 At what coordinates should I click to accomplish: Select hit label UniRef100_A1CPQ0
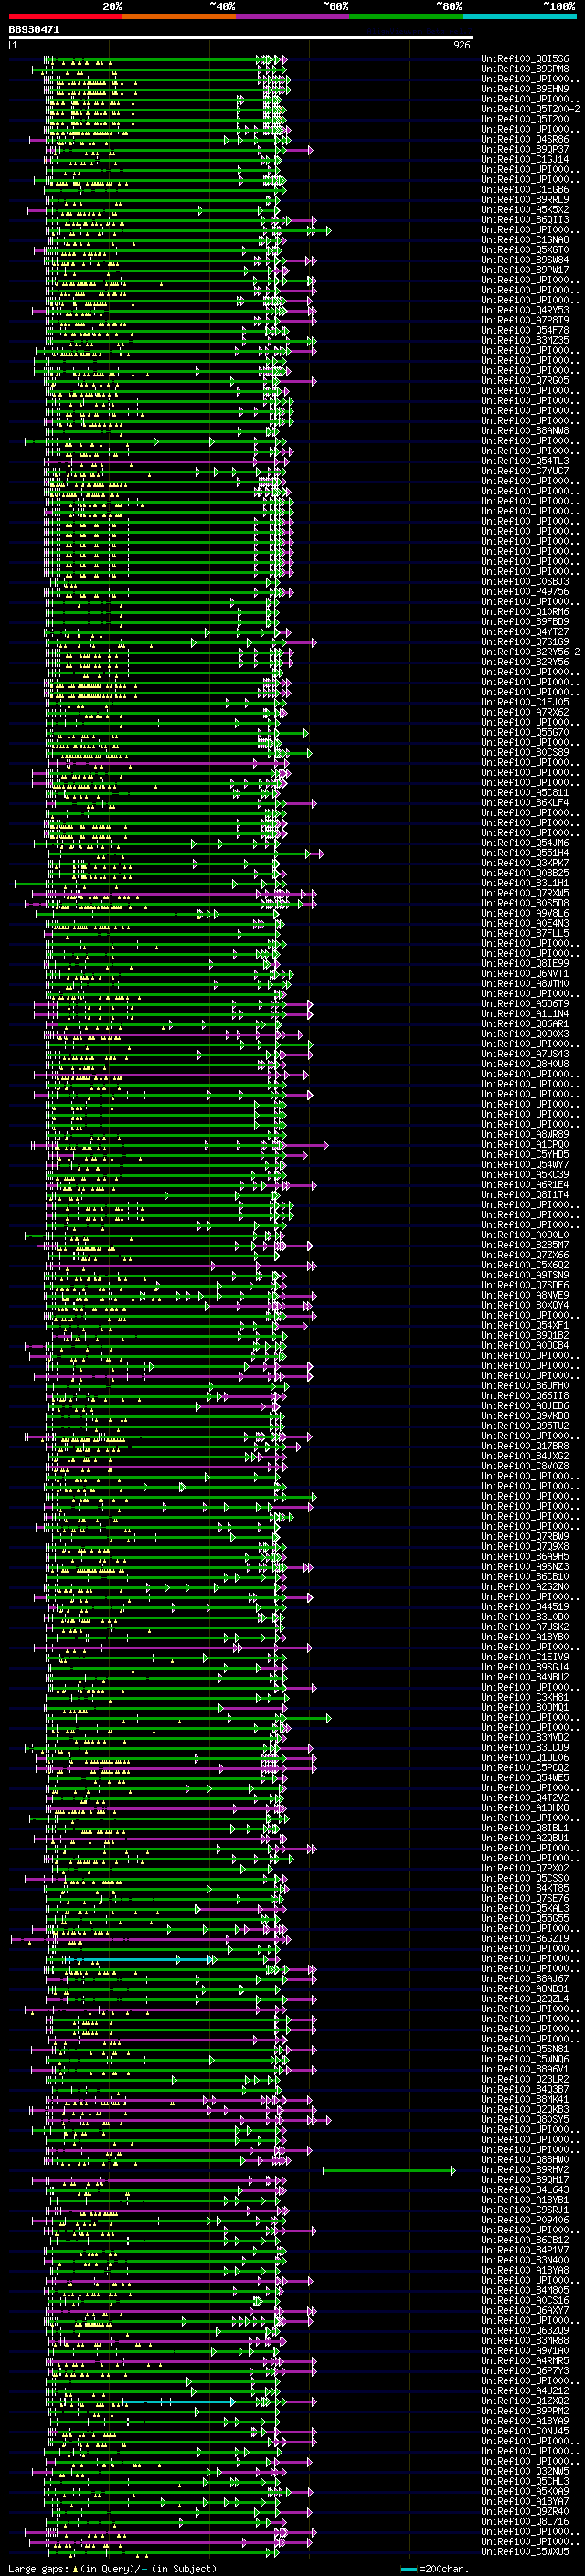click(525, 1145)
